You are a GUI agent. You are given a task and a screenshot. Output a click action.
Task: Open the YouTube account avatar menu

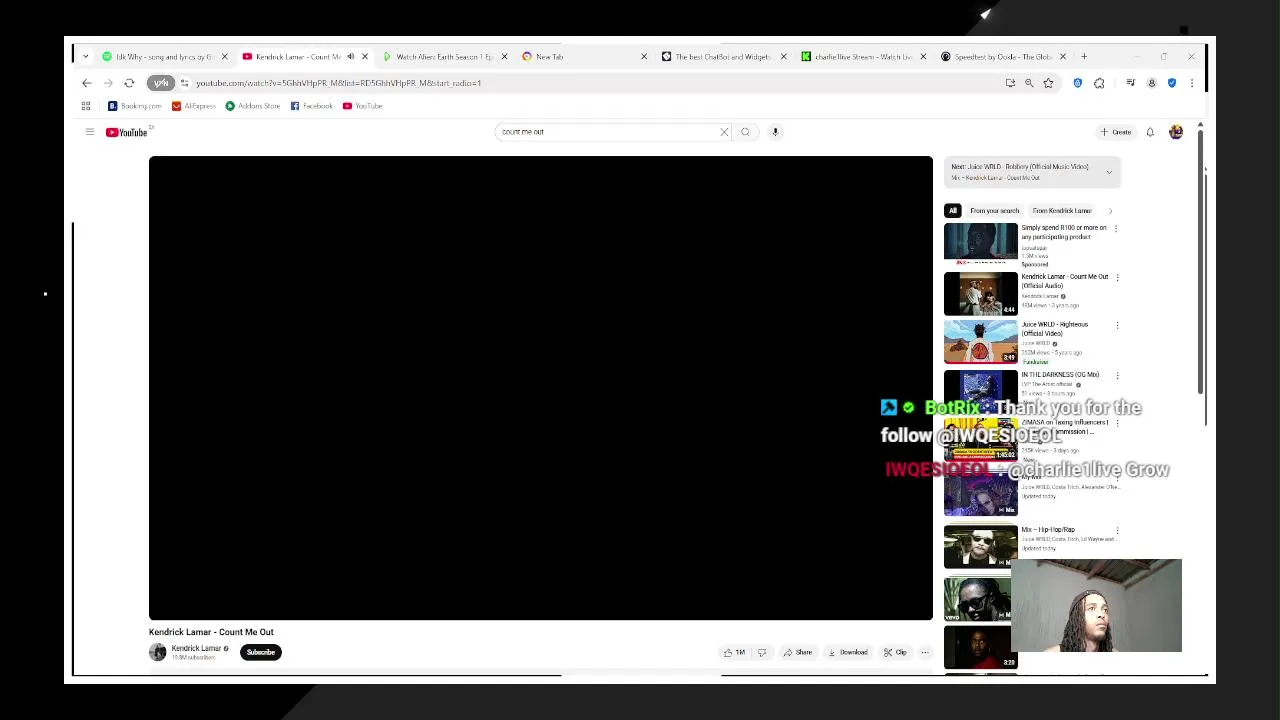[1176, 132]
